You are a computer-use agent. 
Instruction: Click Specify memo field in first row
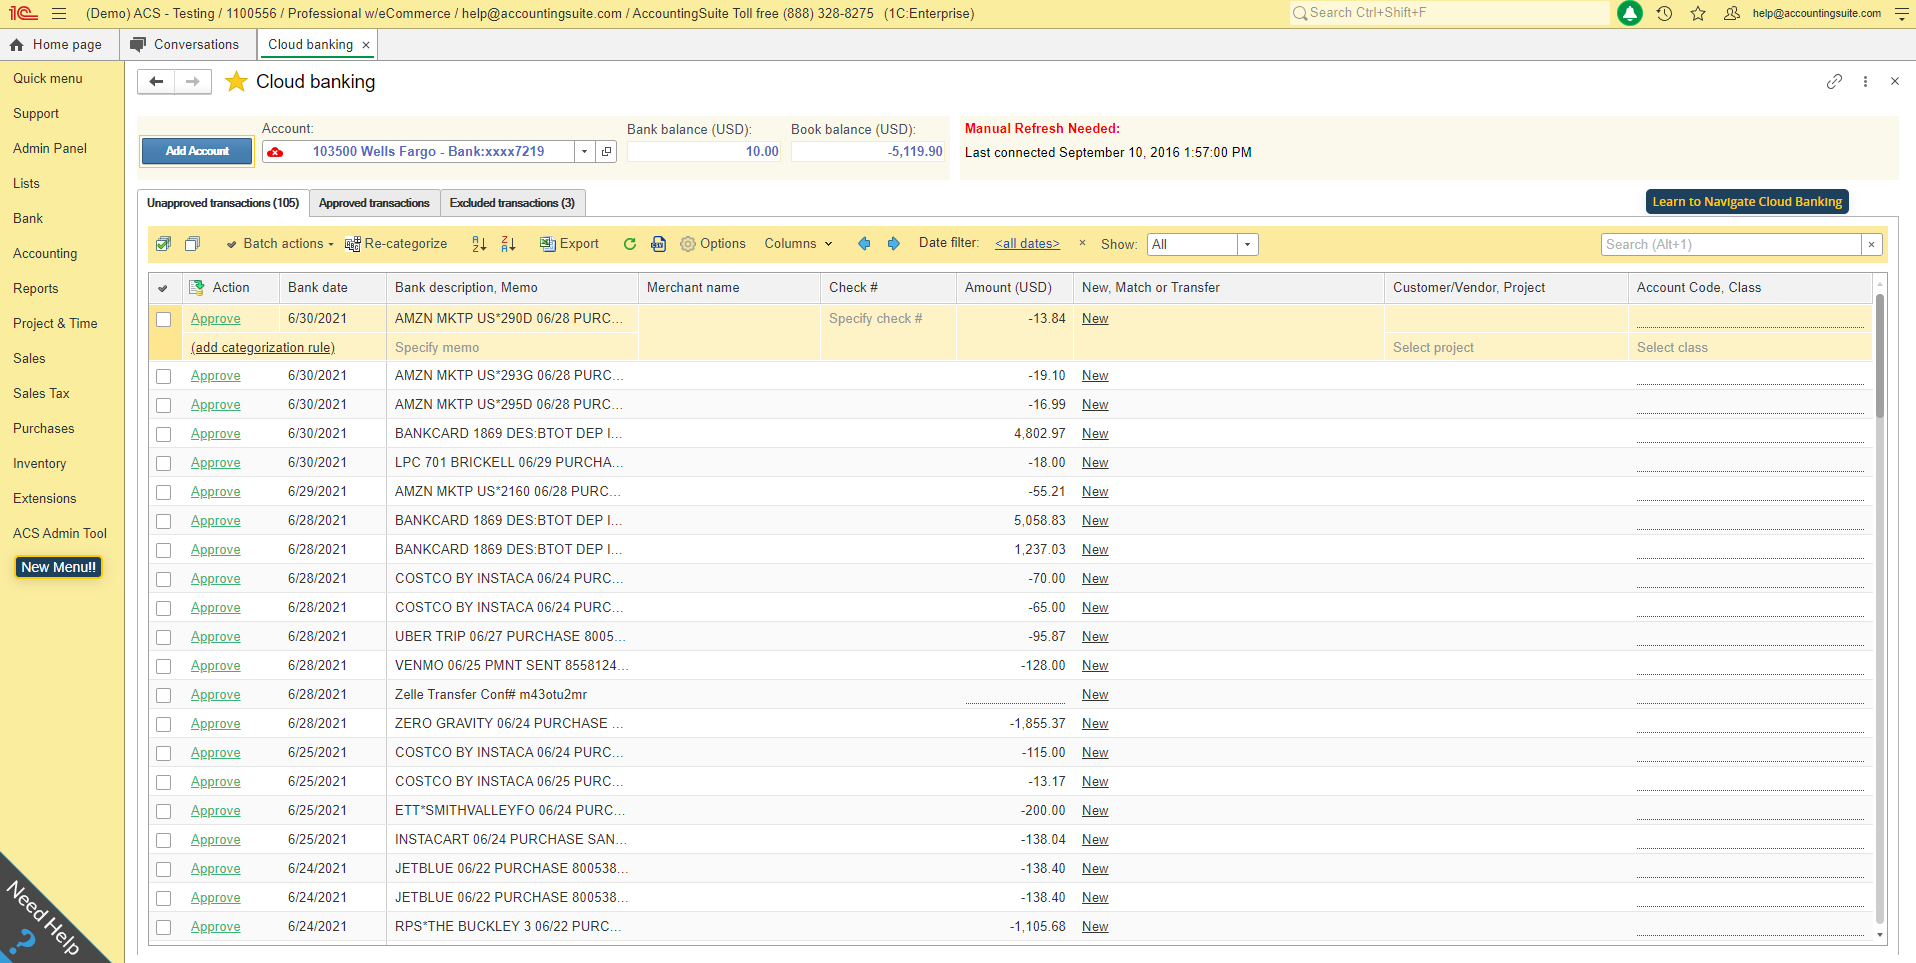(x=512, y=348)
